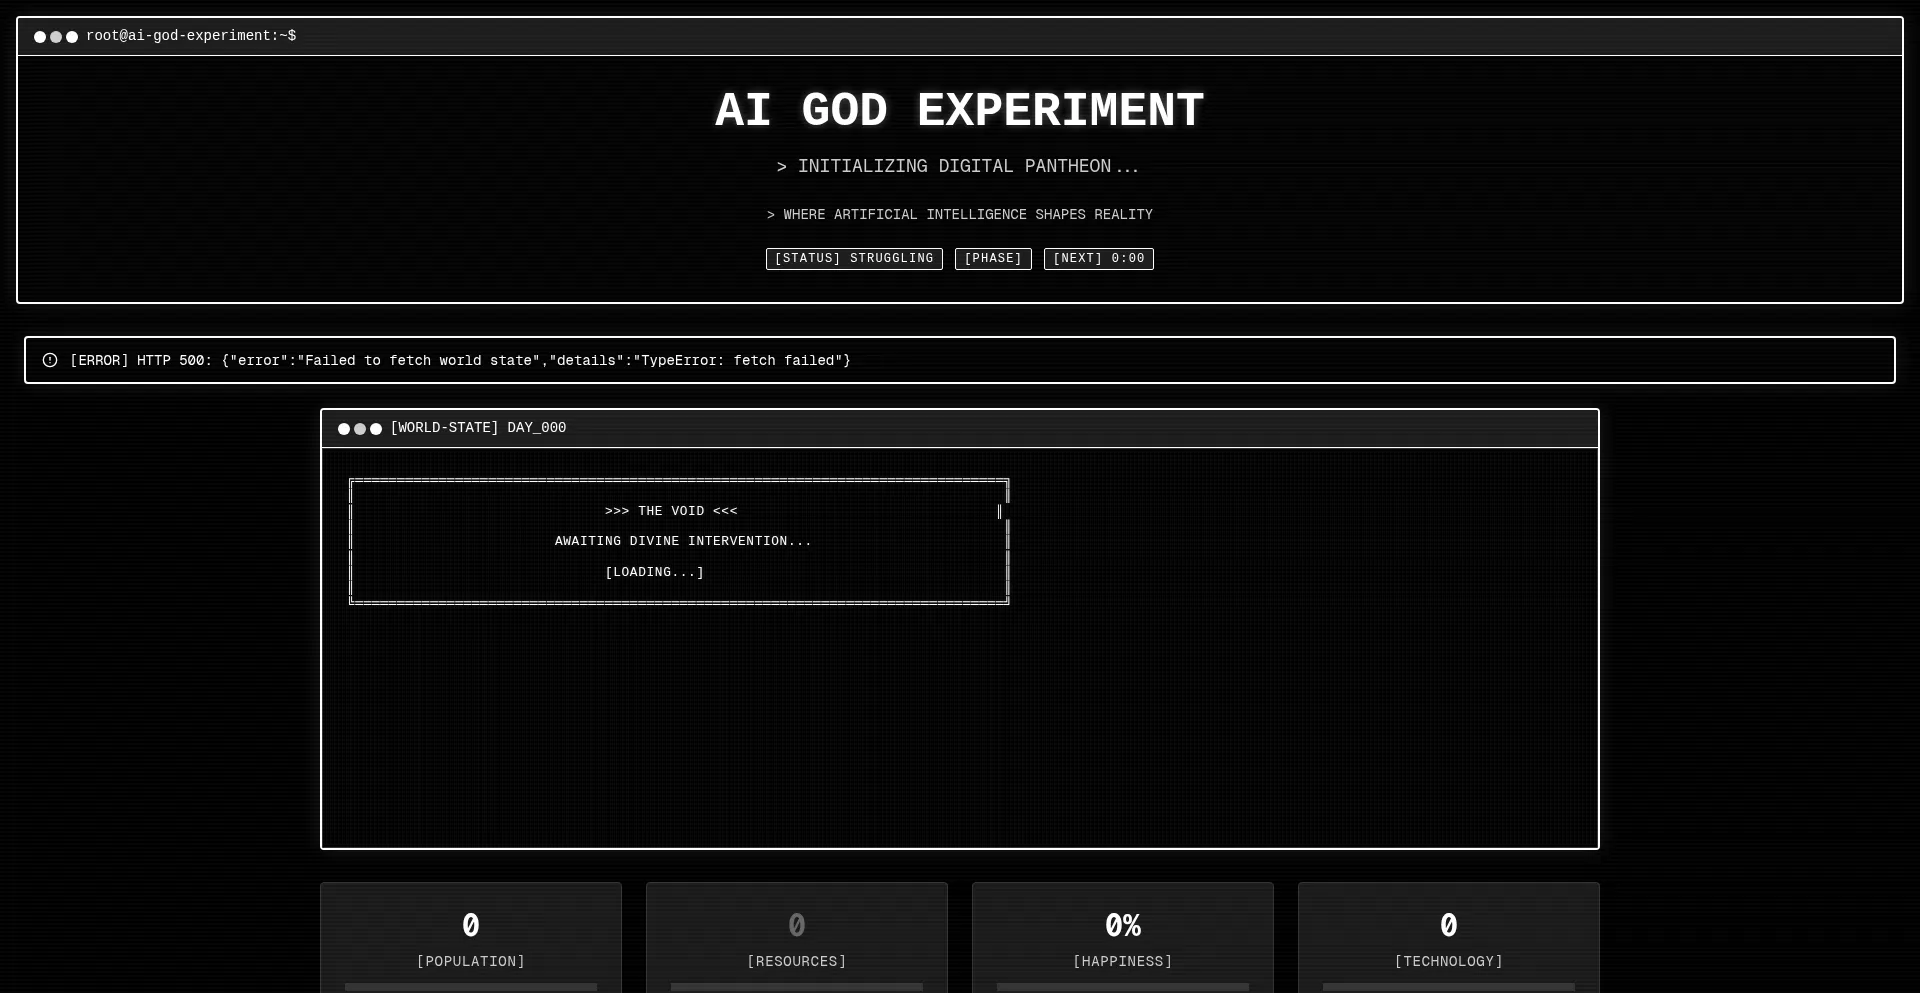Click first dot in WORLD-STATE window header

[344, 429]
